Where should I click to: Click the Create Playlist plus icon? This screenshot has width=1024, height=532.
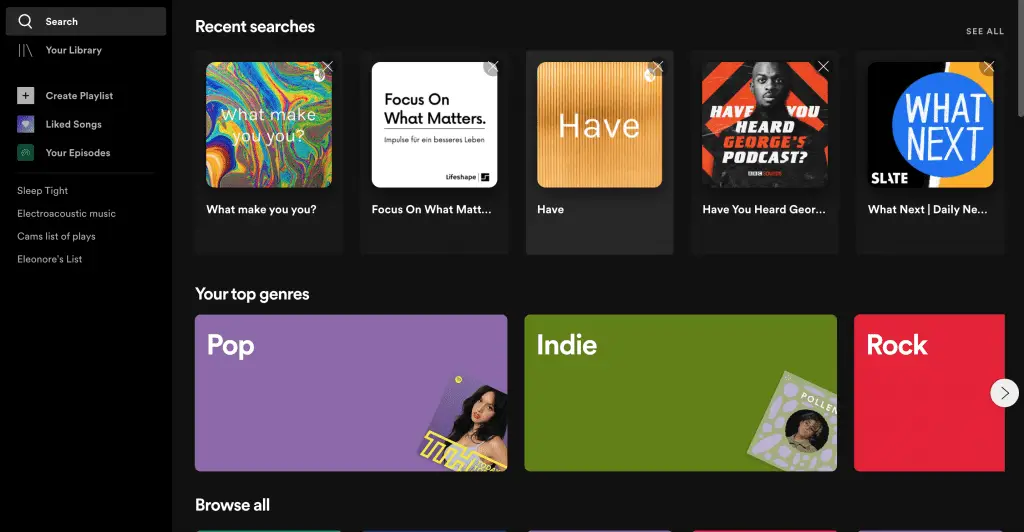25,95
